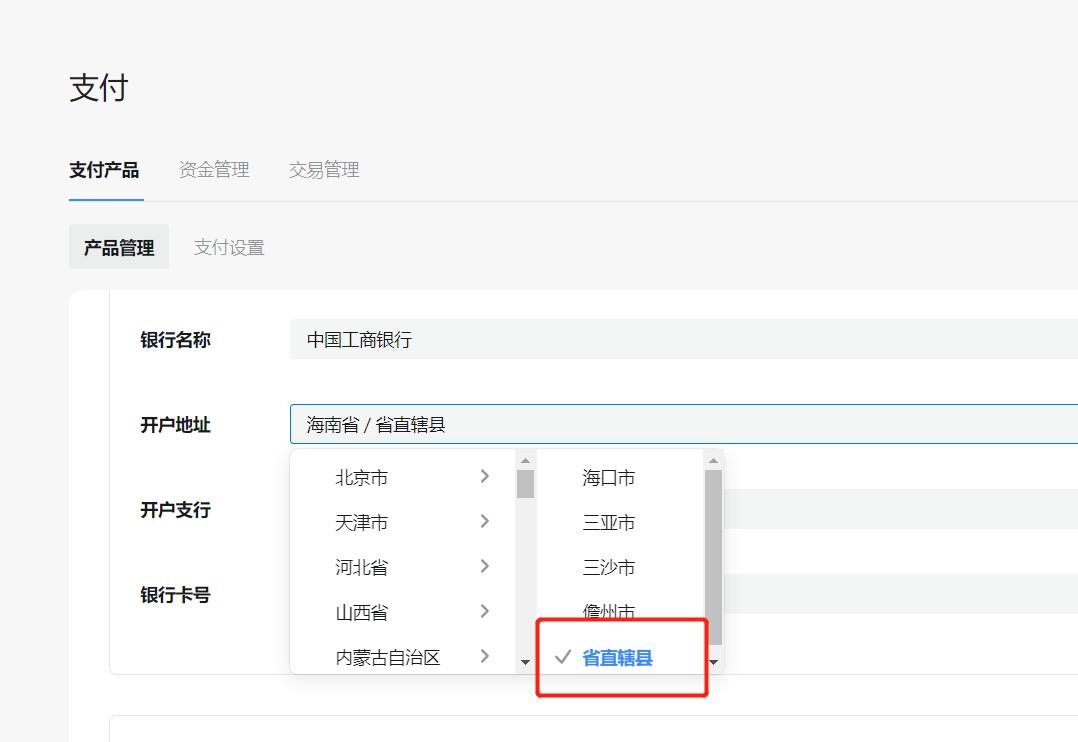This screenshot has height=742, width=1078.
Task: Switch to the 支付产品 tab
Action: click(x=104, y=170)
